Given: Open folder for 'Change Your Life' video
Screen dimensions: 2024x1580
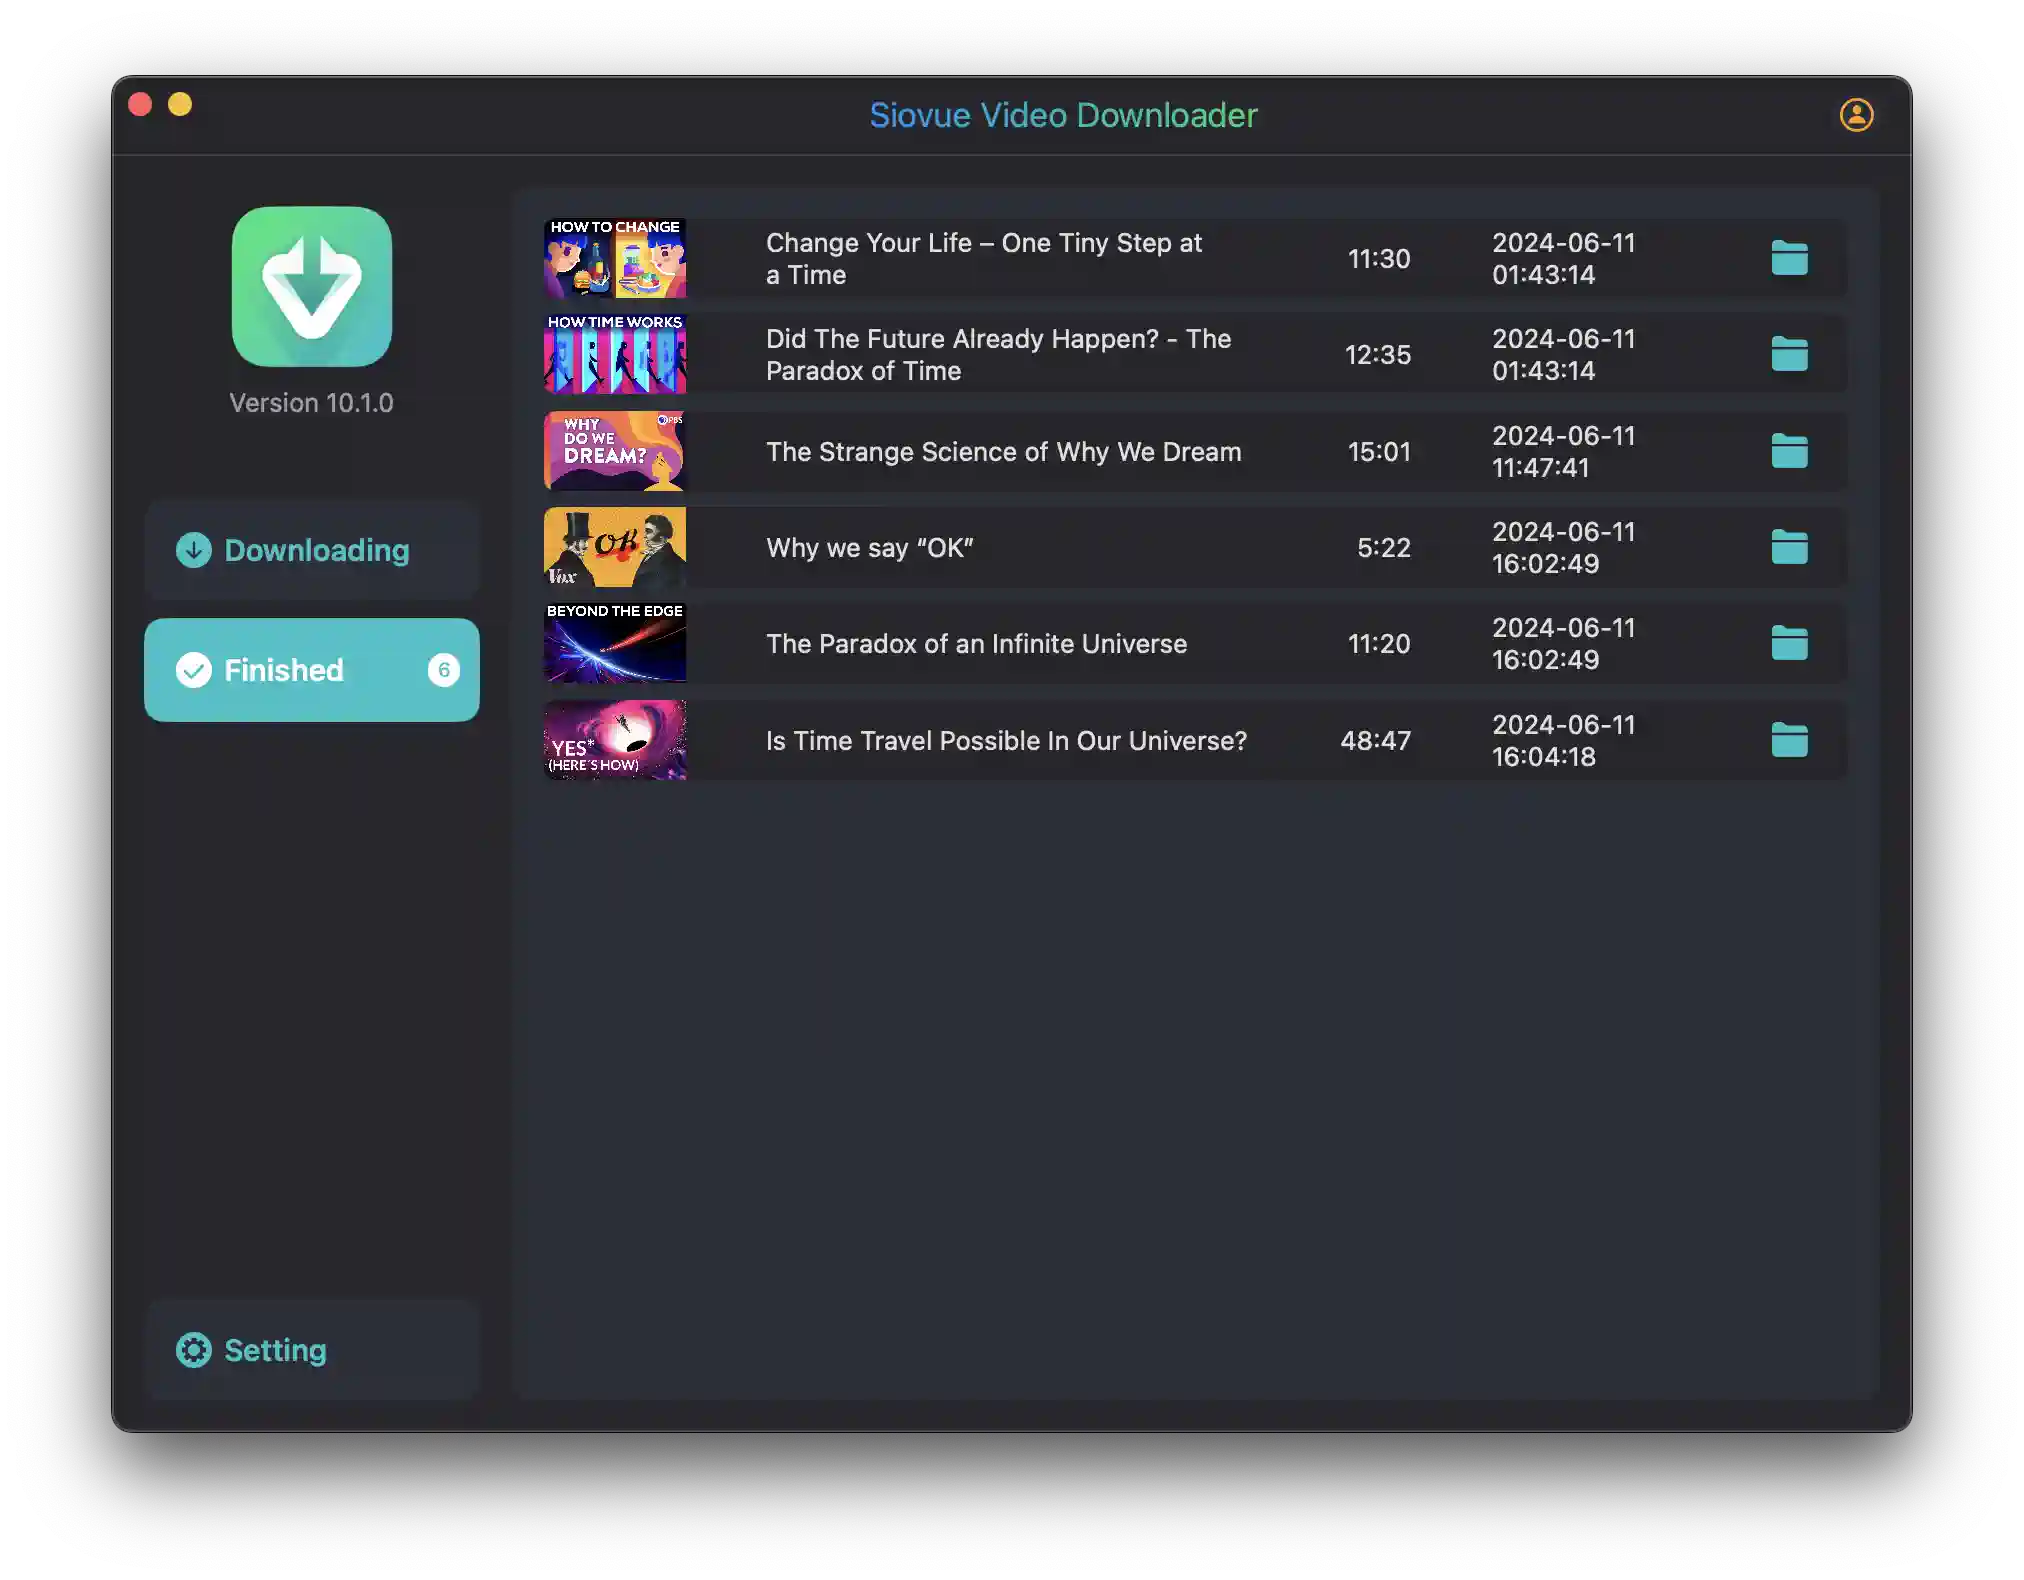Looking at the screenshot, I should point(1789,258).
